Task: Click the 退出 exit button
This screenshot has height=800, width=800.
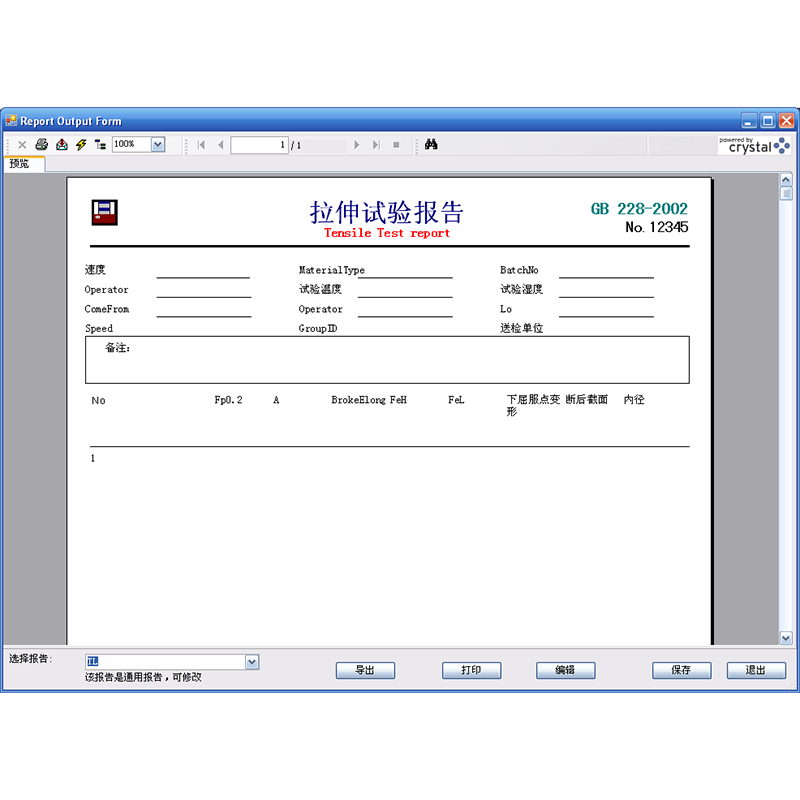Action: click(756, 670)
